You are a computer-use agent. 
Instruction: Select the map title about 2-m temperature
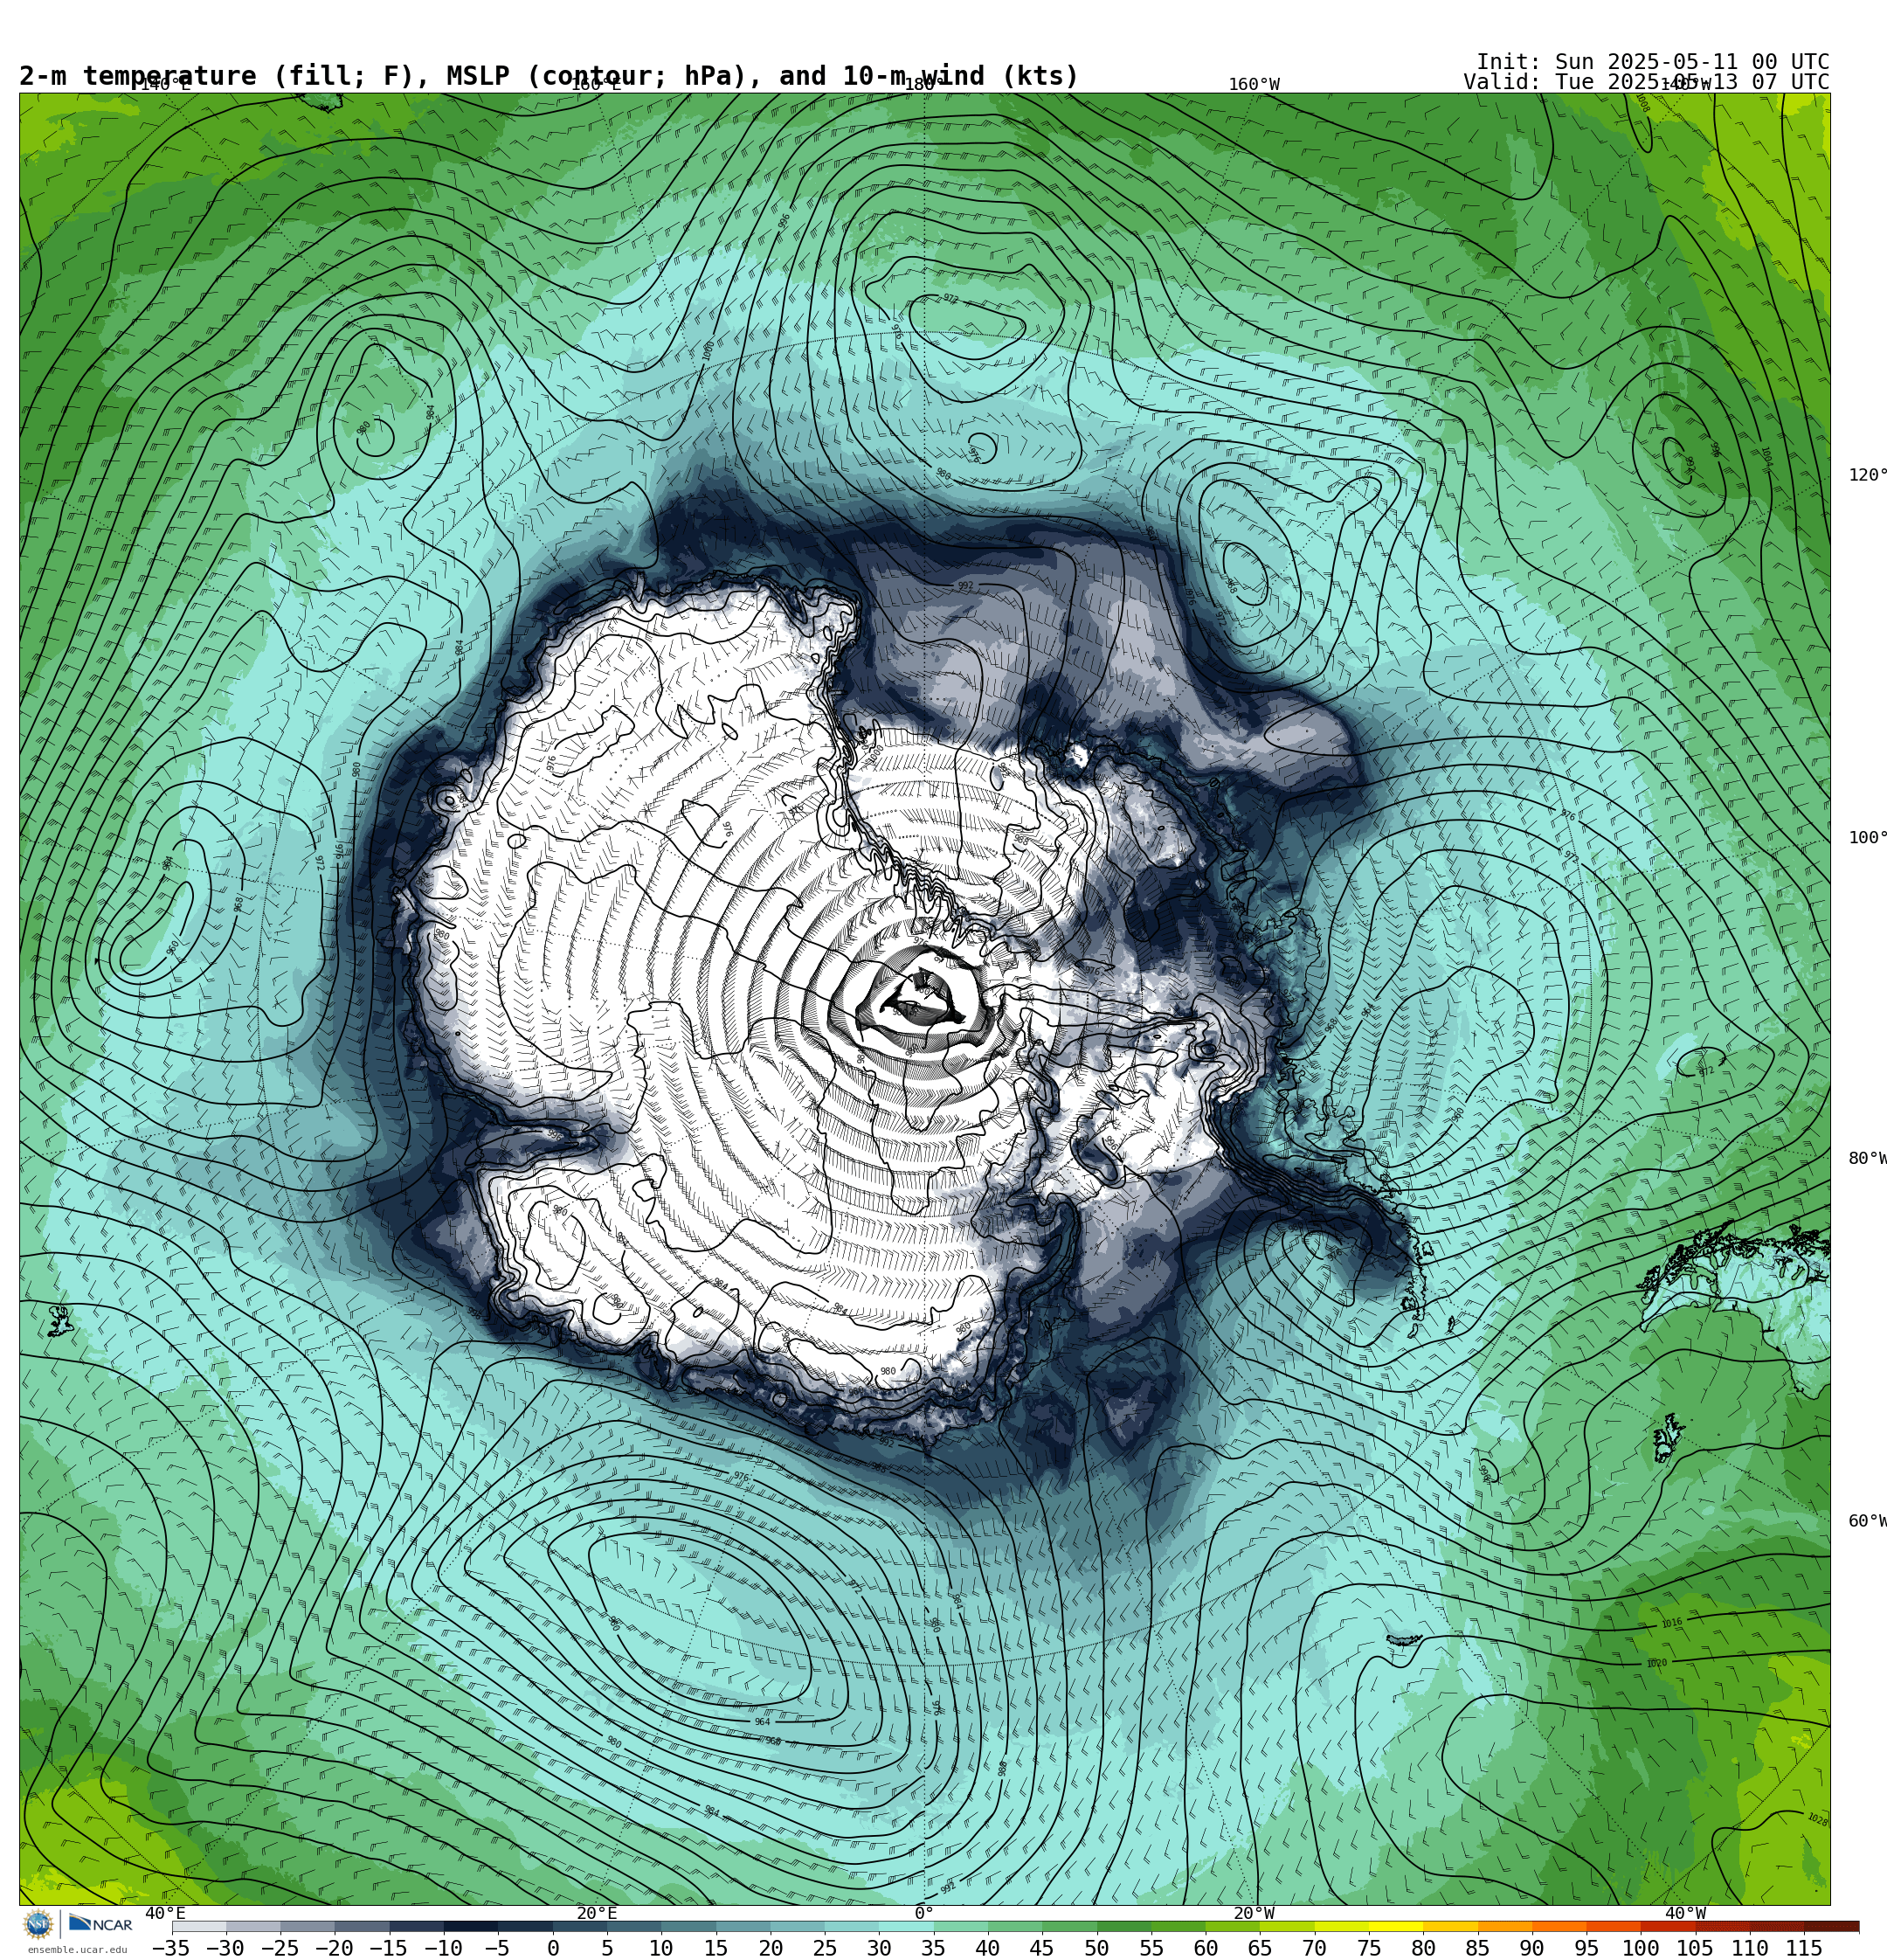(x=549, y=76)
